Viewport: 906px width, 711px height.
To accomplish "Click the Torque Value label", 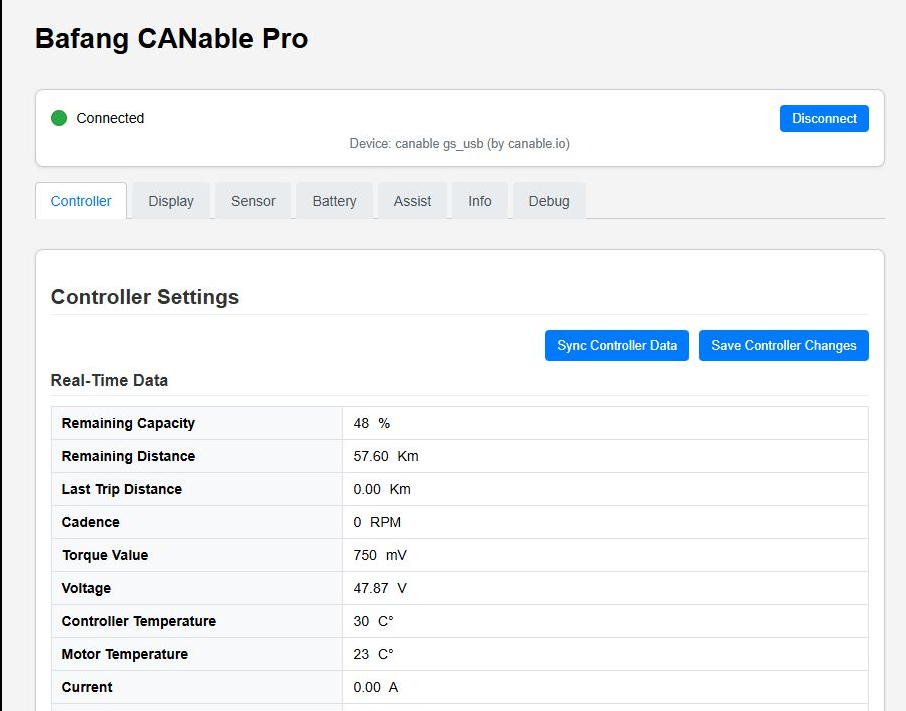I will coord(105,555).
